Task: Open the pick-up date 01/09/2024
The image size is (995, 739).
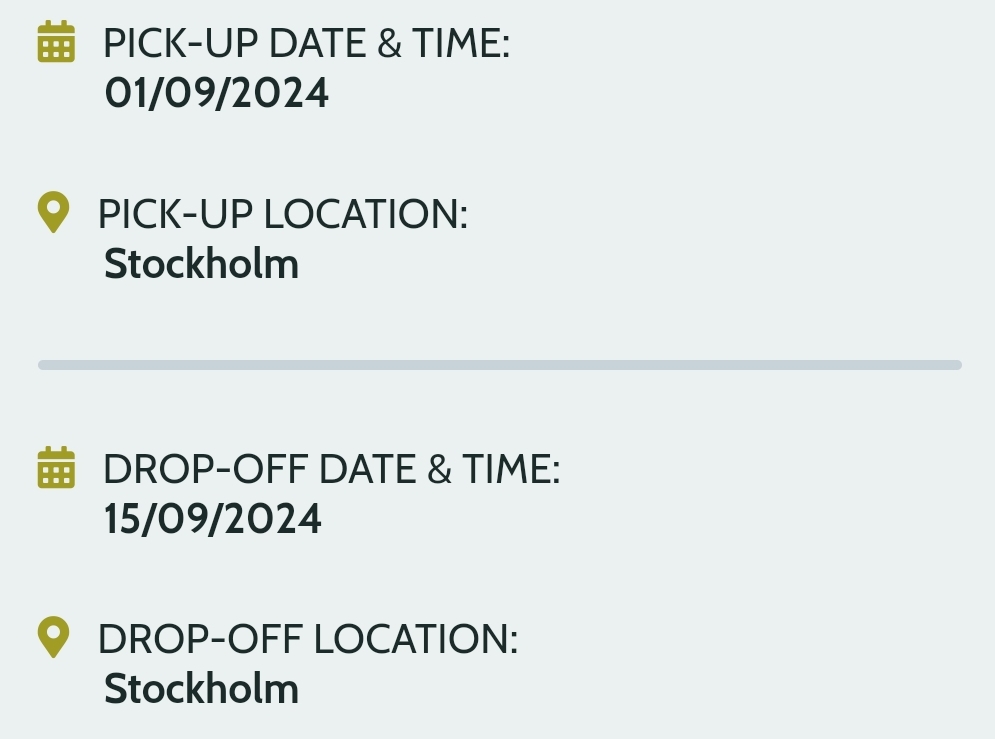Action: (216, 93)
